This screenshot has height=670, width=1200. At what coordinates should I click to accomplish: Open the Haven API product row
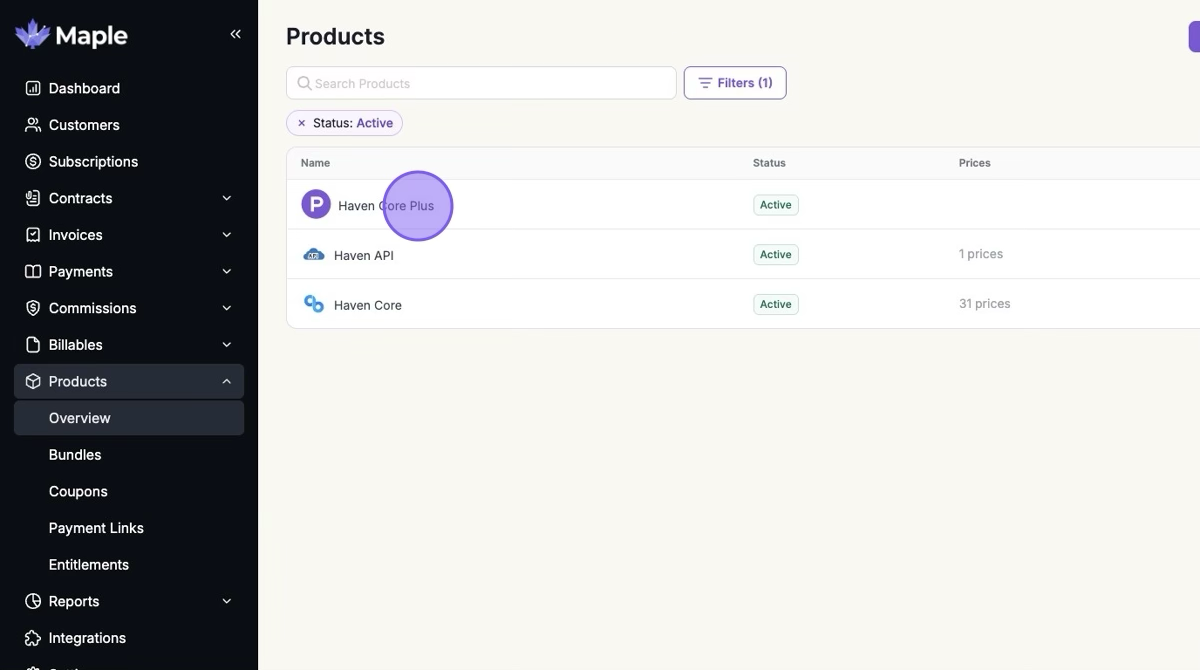[x=364, y=255]
